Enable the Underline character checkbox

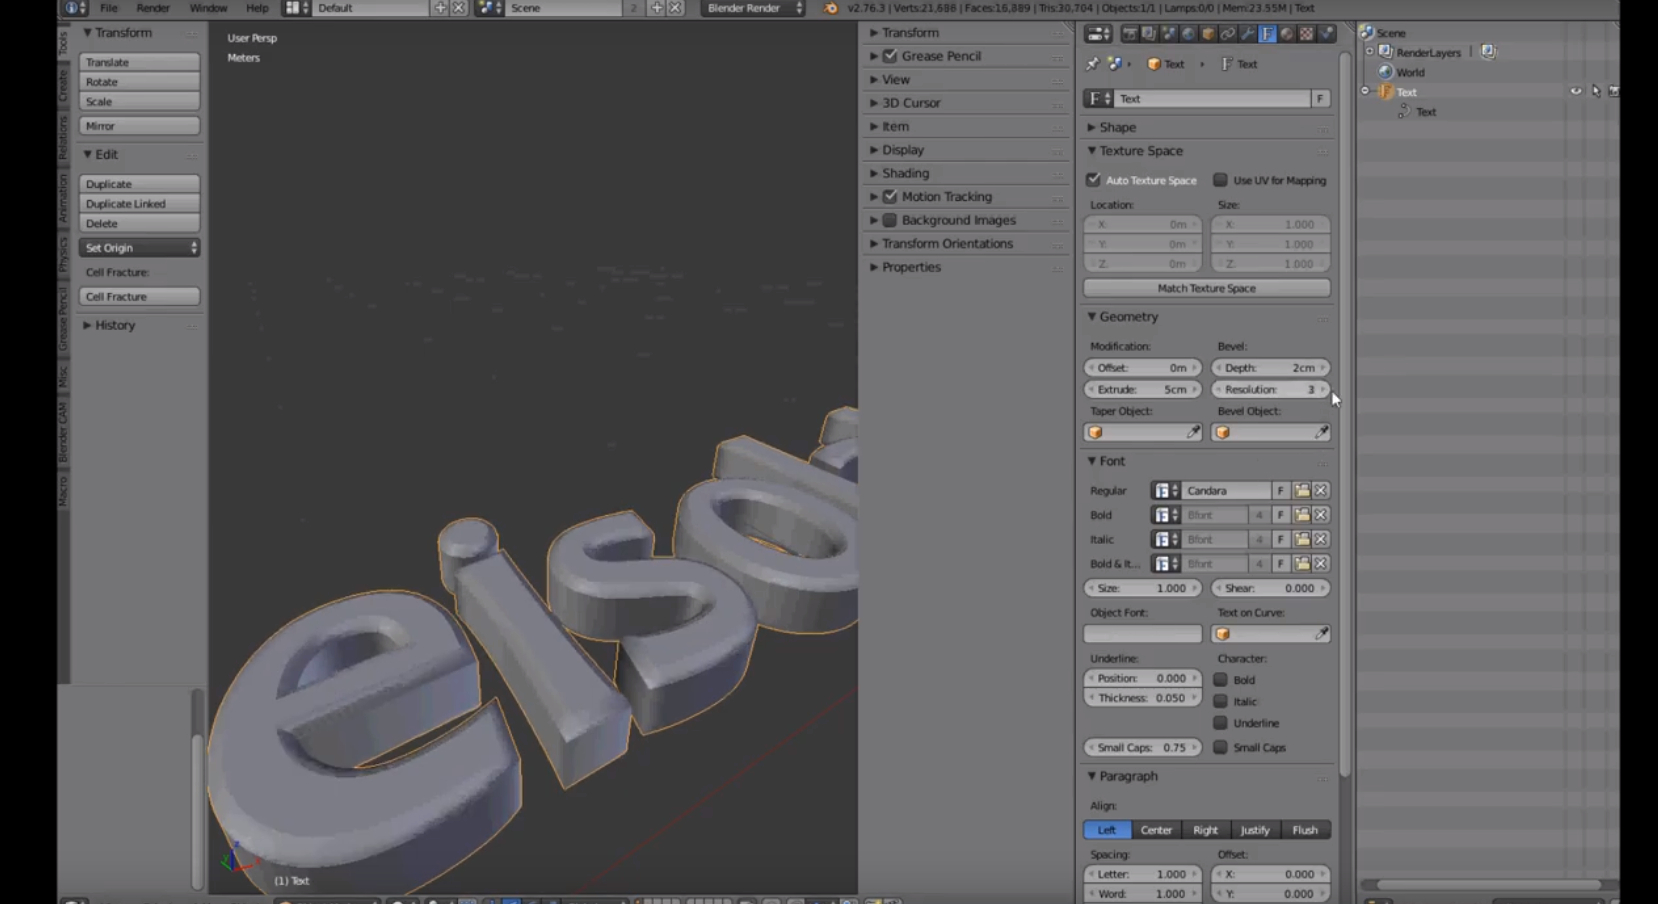pos(1220,723)
